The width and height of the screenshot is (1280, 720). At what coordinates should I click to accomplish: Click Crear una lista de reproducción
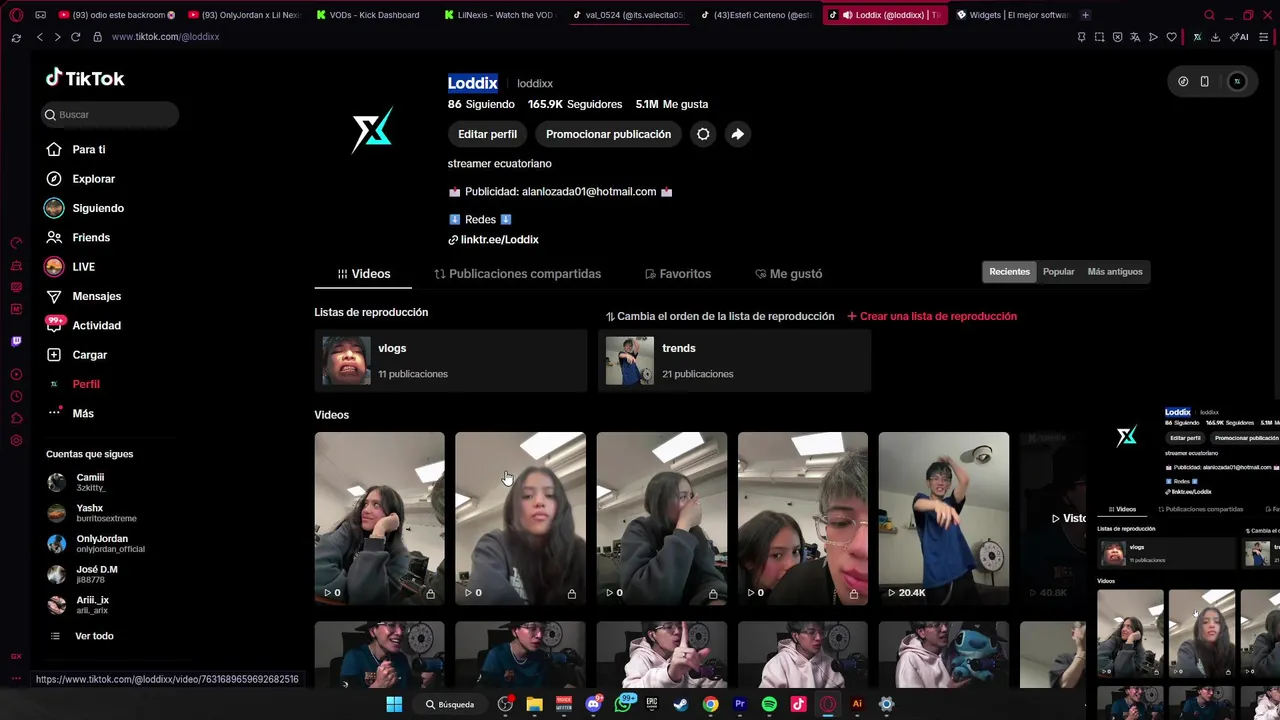click(x=932, y=316)
